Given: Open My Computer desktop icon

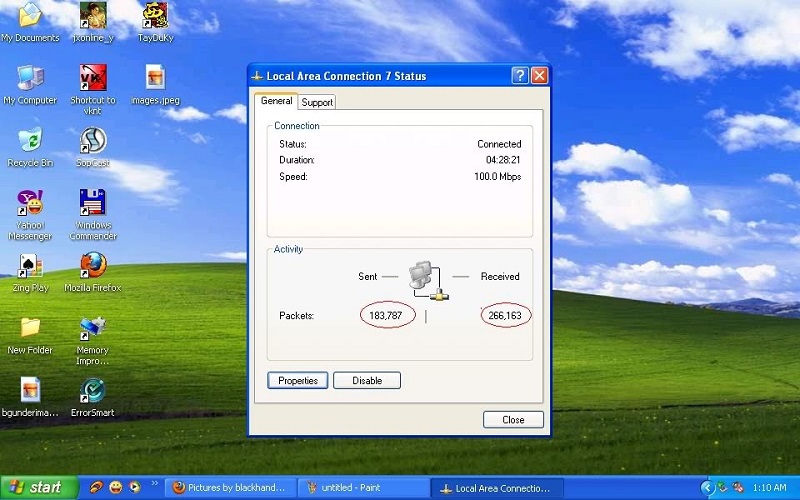Looking at the screenshot, I should coord(30,79).
